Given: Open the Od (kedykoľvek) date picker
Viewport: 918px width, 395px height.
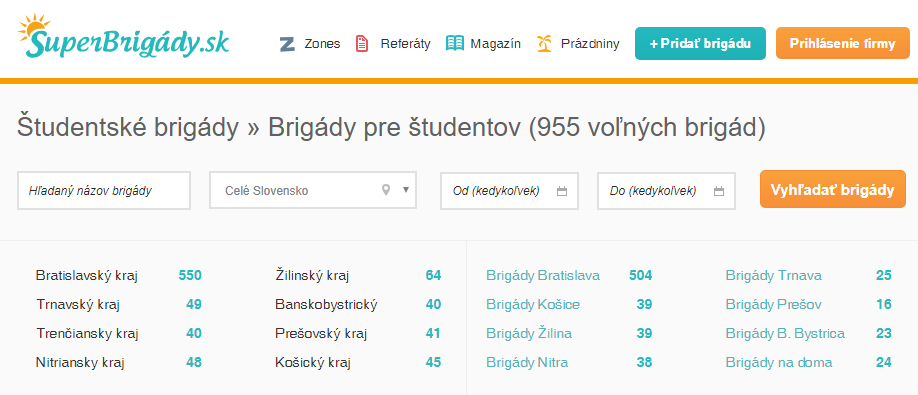Looking at the screenshot, I should (509, 191).
